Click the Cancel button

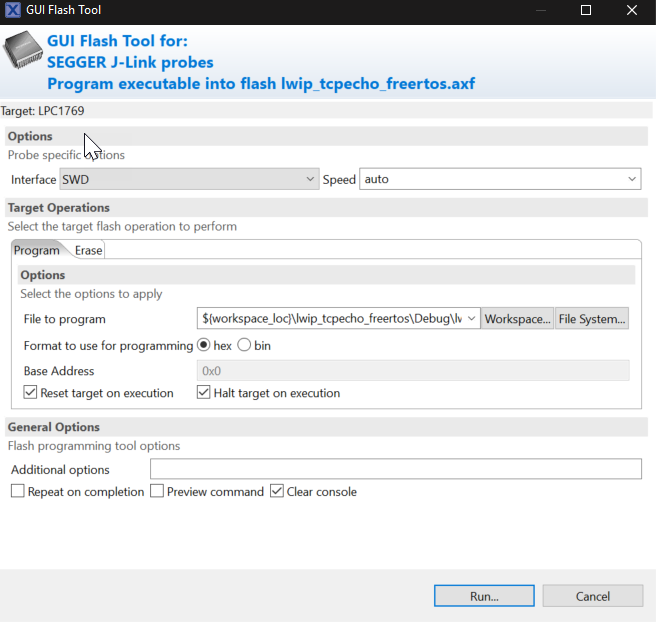592,596
